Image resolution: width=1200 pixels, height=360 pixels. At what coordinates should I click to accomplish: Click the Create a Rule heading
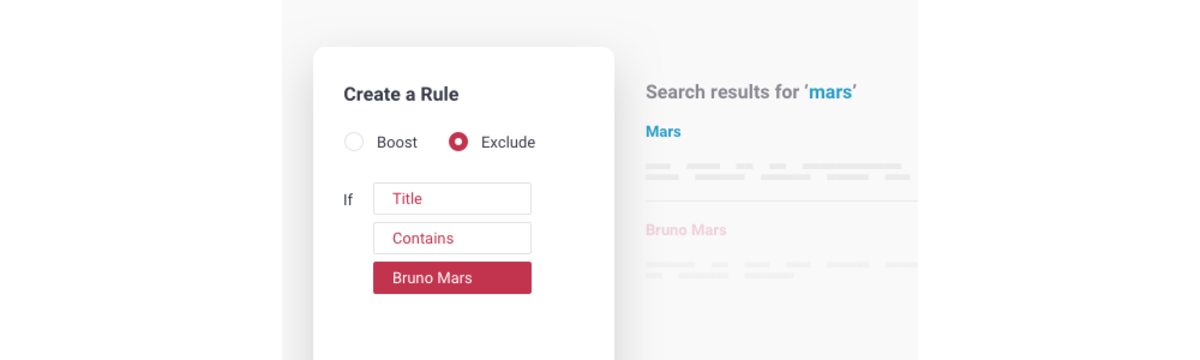click(401, 94)
